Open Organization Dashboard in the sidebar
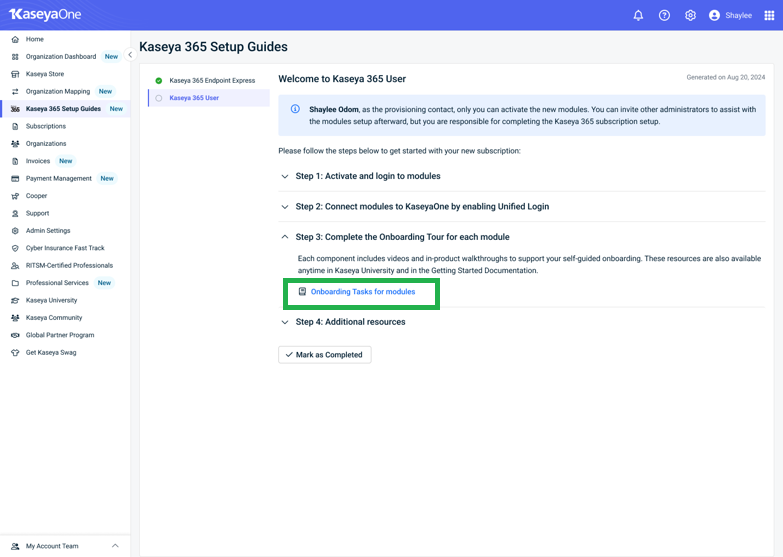This screenshot has height=557, width=783. 61,57
